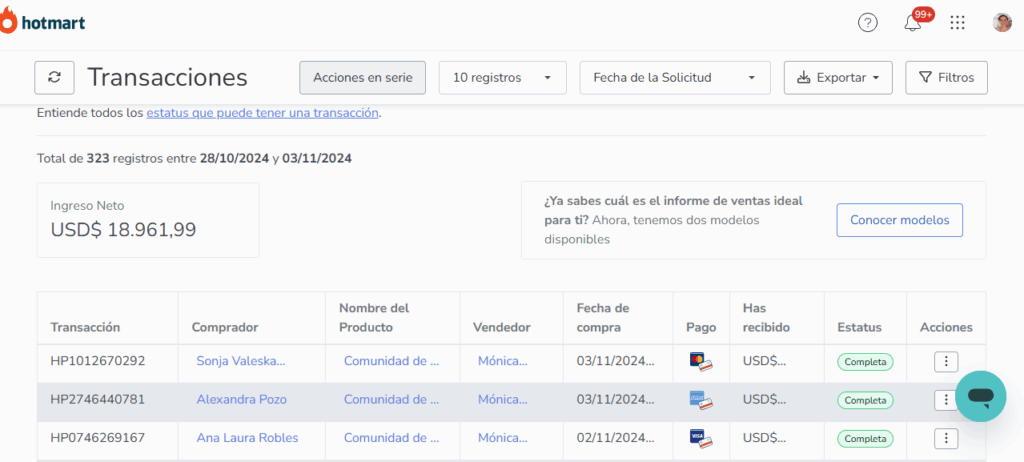Open buyer Sonja Valeska link
1024x462 pixels.
[241, 361]
